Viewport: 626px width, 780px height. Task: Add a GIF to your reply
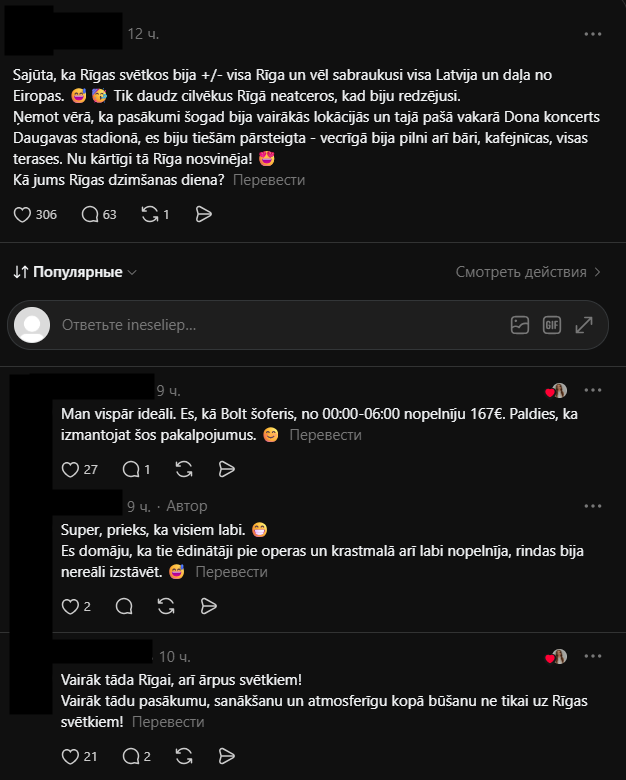[x=552, y=325]
